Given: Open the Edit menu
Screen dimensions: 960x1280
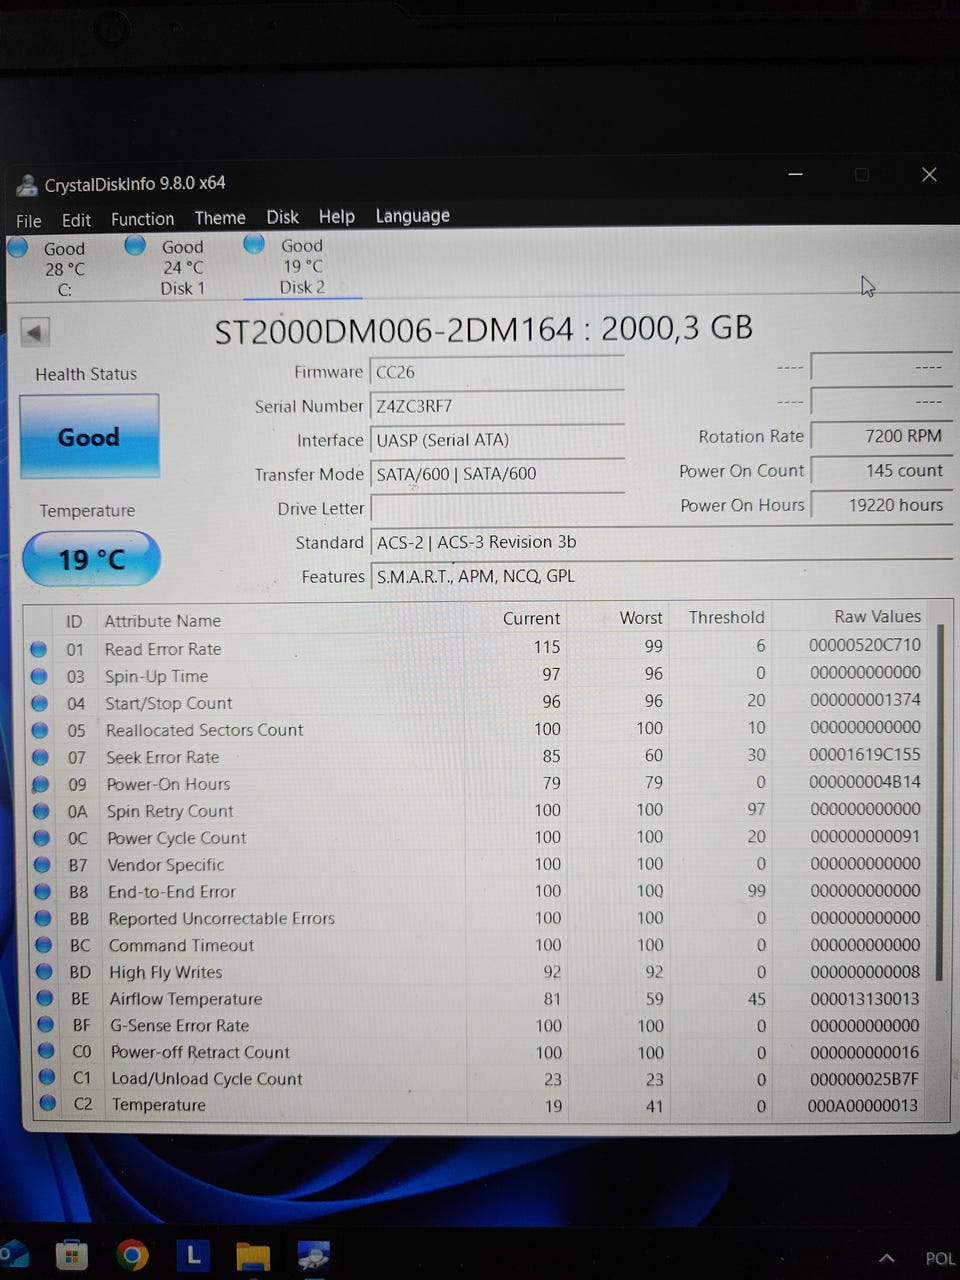Looking at the screenshot, I should 76,220.
